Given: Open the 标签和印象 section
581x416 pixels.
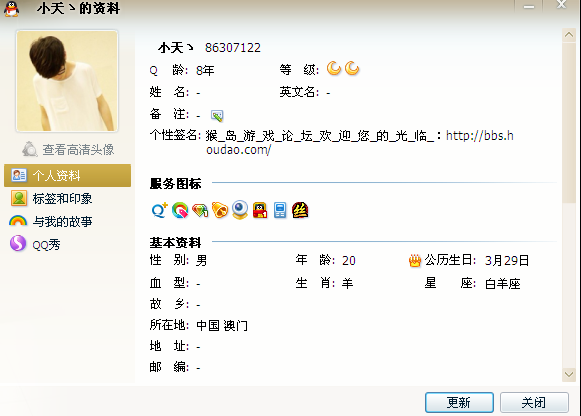Looking at the screenshot, I should [x=52, y=199].
